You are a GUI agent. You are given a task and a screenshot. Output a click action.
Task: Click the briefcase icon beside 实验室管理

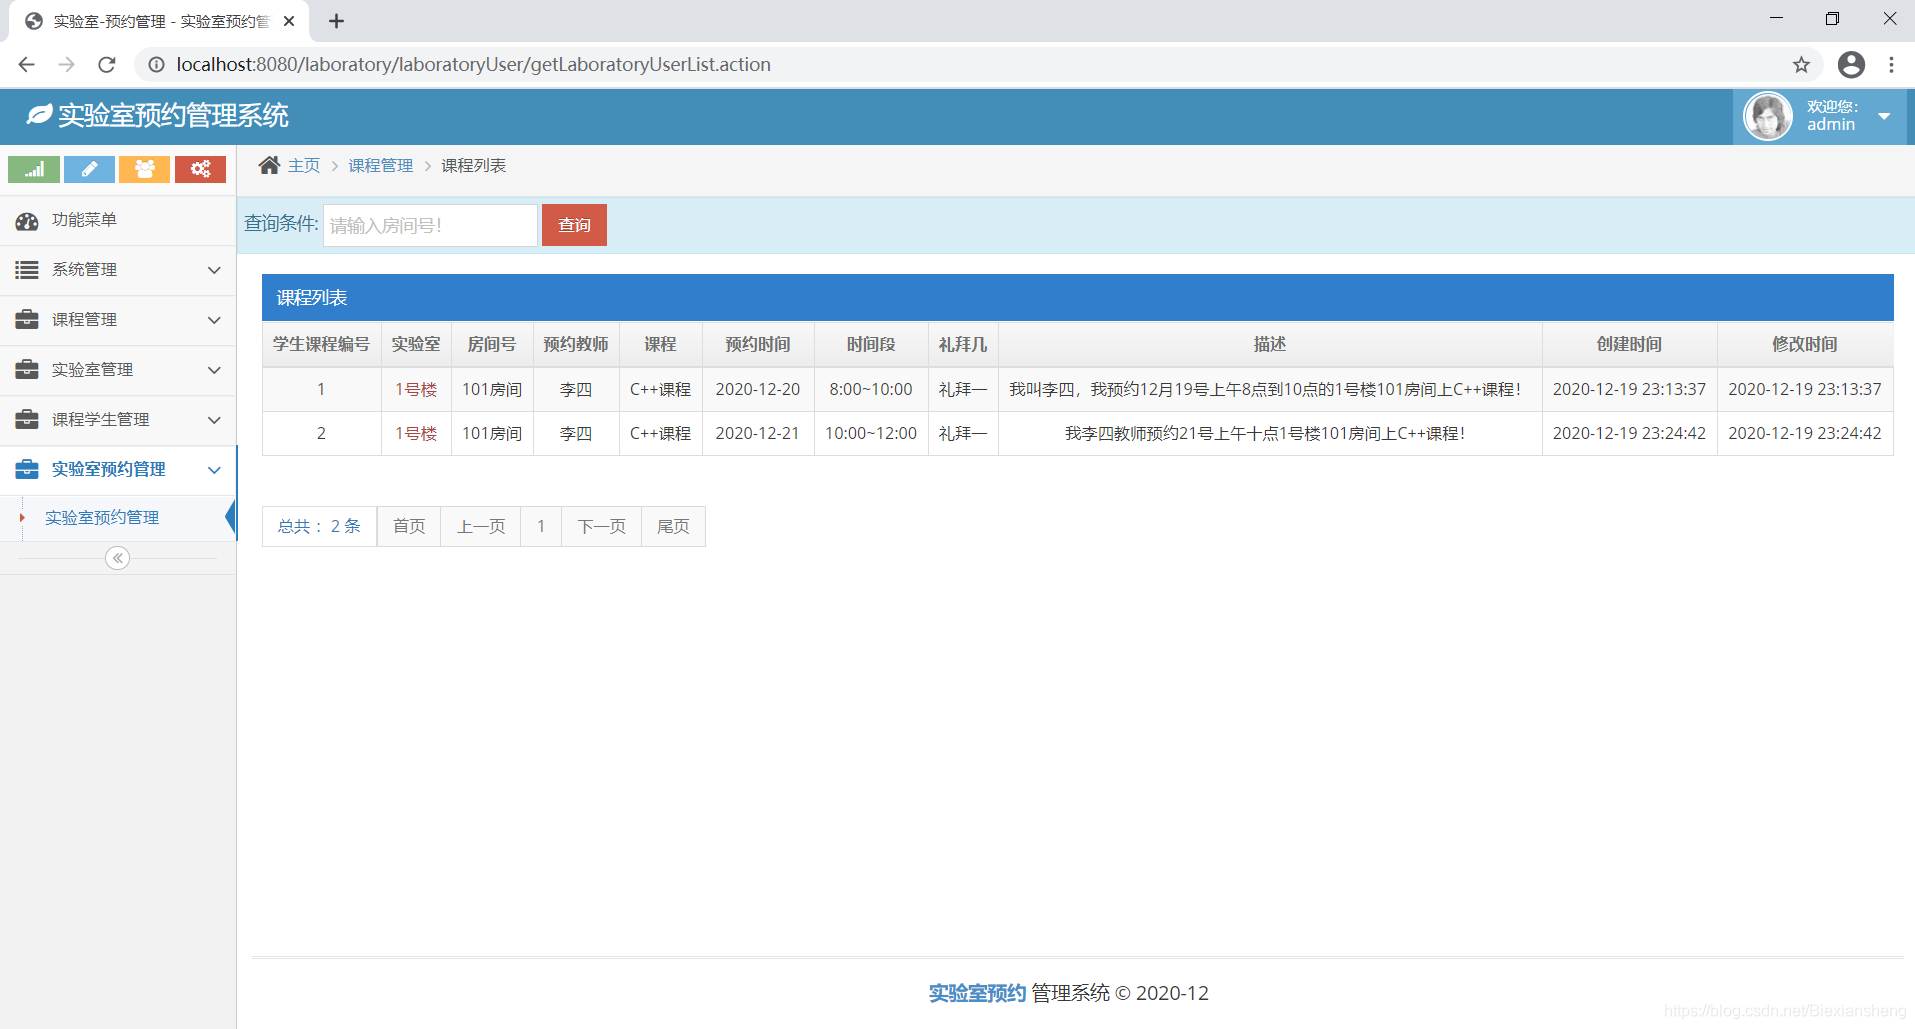coord(27,370)
